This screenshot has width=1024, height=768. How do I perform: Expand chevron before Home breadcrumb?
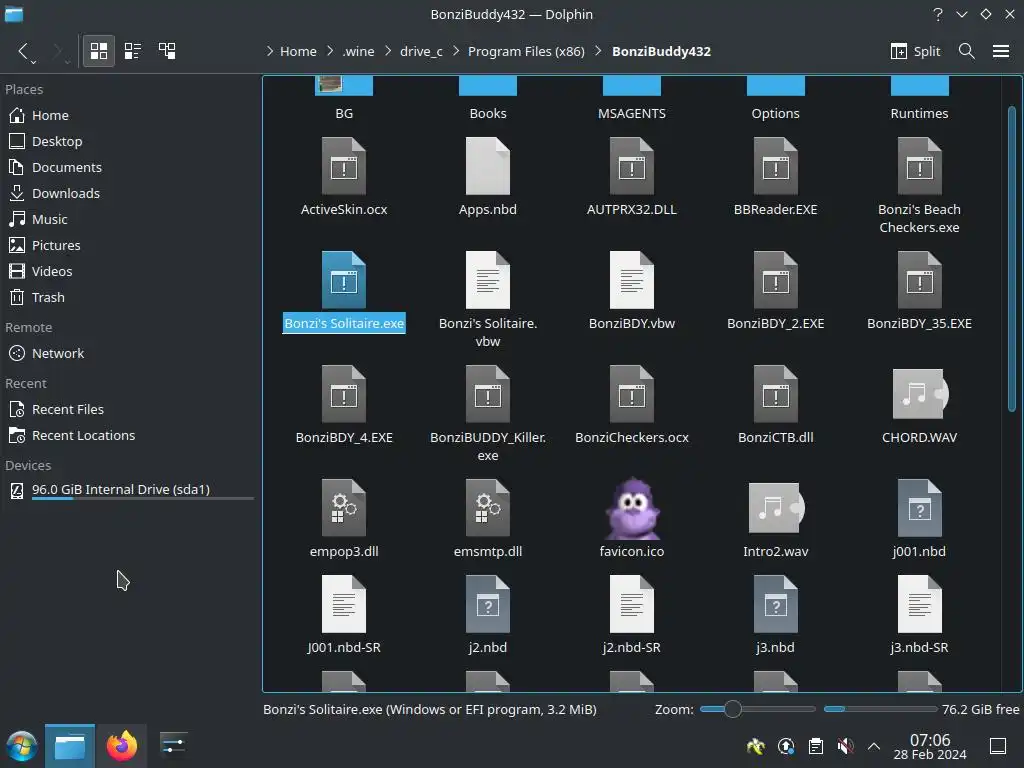pos(270,51)
